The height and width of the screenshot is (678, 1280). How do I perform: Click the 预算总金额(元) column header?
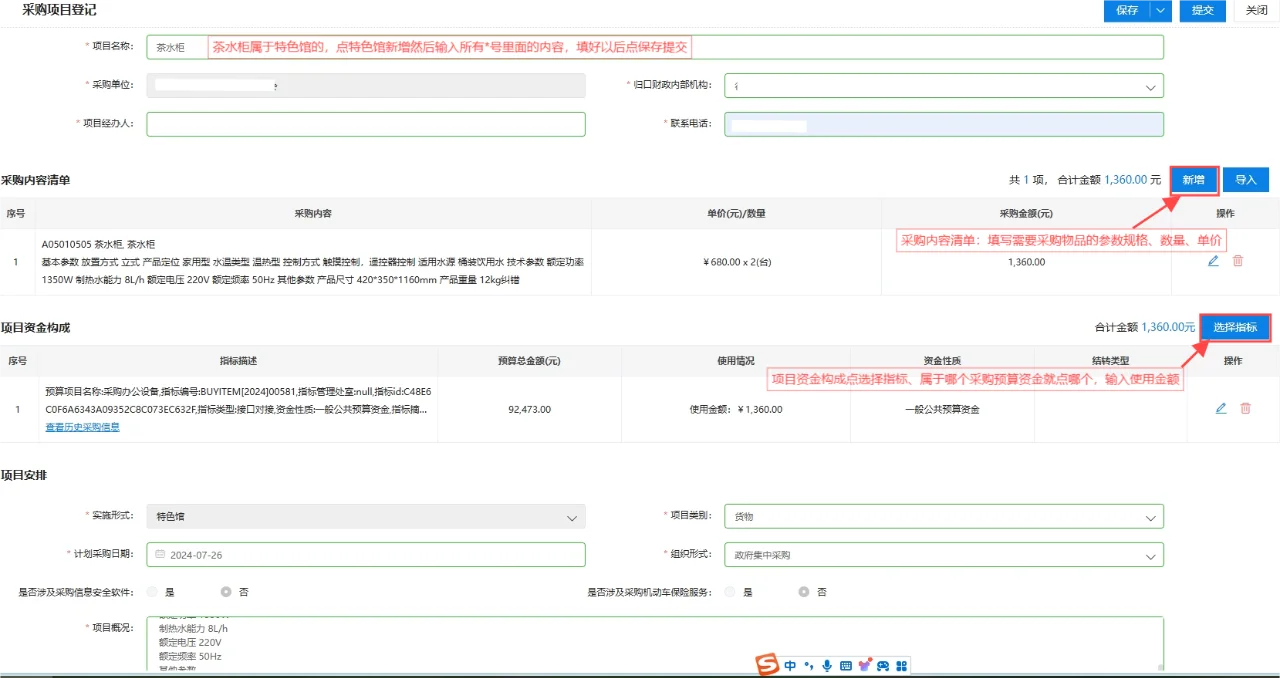529,361
